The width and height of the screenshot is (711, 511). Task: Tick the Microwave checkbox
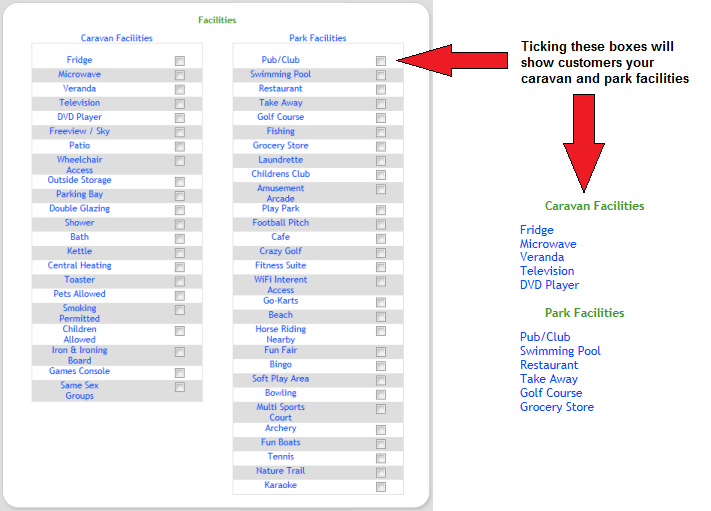click(180, 75)
